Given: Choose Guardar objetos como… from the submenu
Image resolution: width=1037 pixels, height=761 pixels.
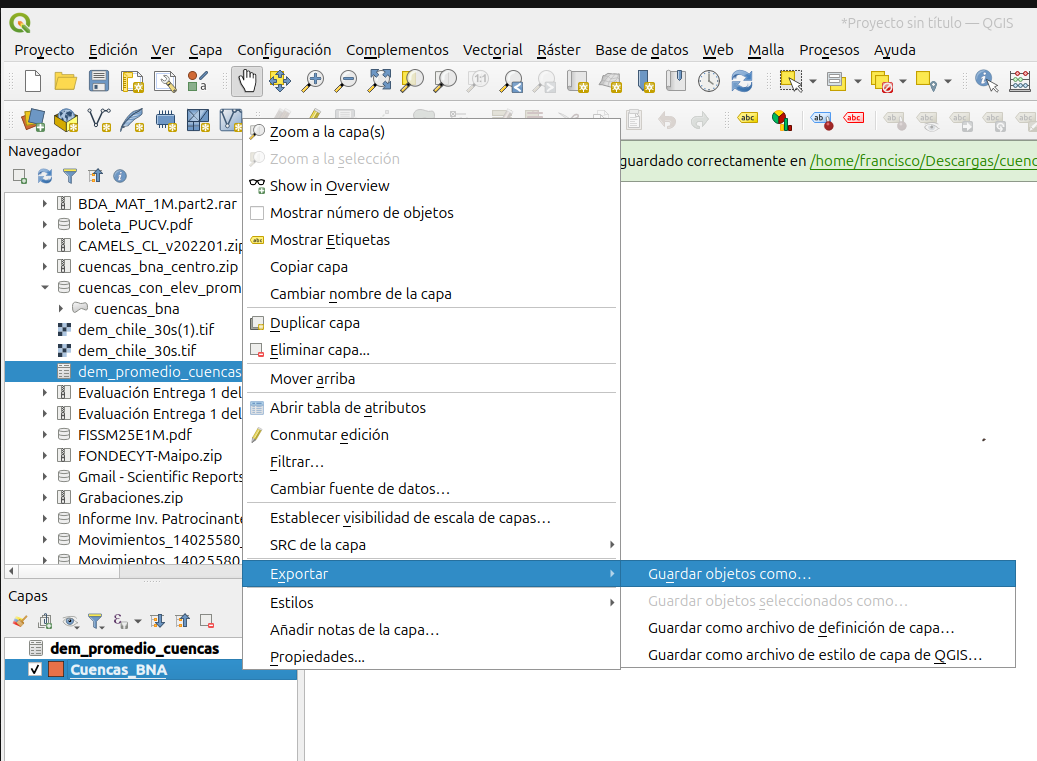Looking at the screenshot, I should (729, 575).
